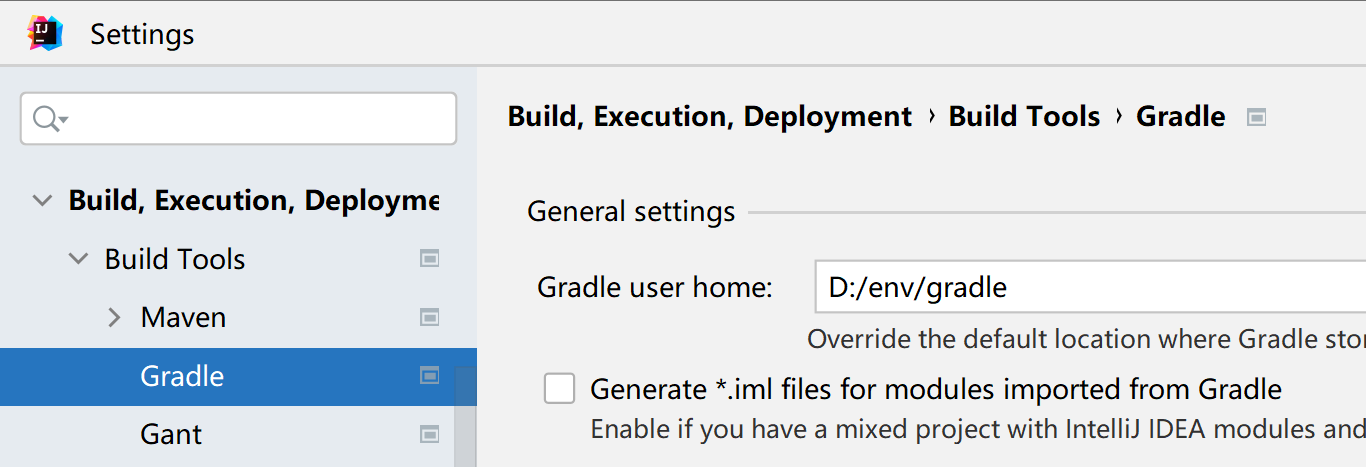The image size is (1366, 467).
Task: Click Build, Execution, Deployment in the breadcrumb
Action: pyautogui.click(x=710, y=117)
